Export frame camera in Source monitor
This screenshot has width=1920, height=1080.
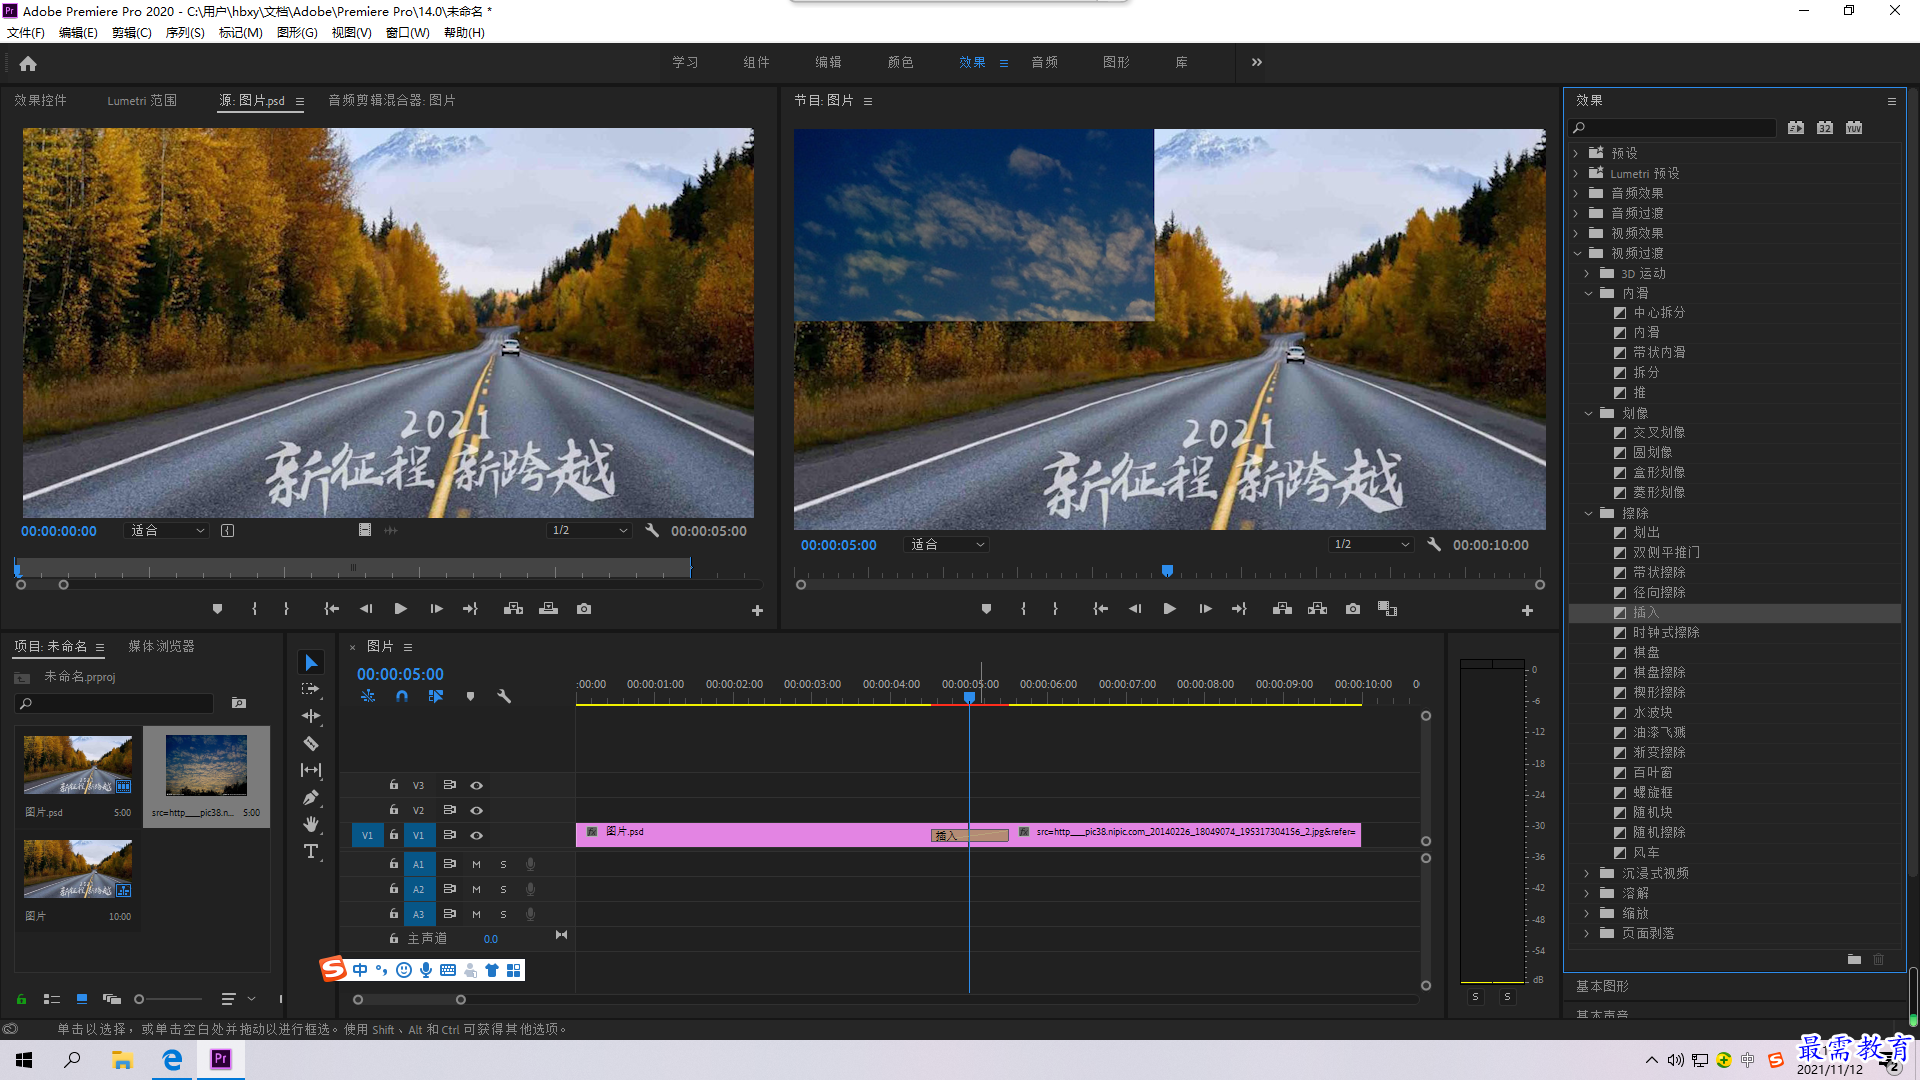point(584,609)
